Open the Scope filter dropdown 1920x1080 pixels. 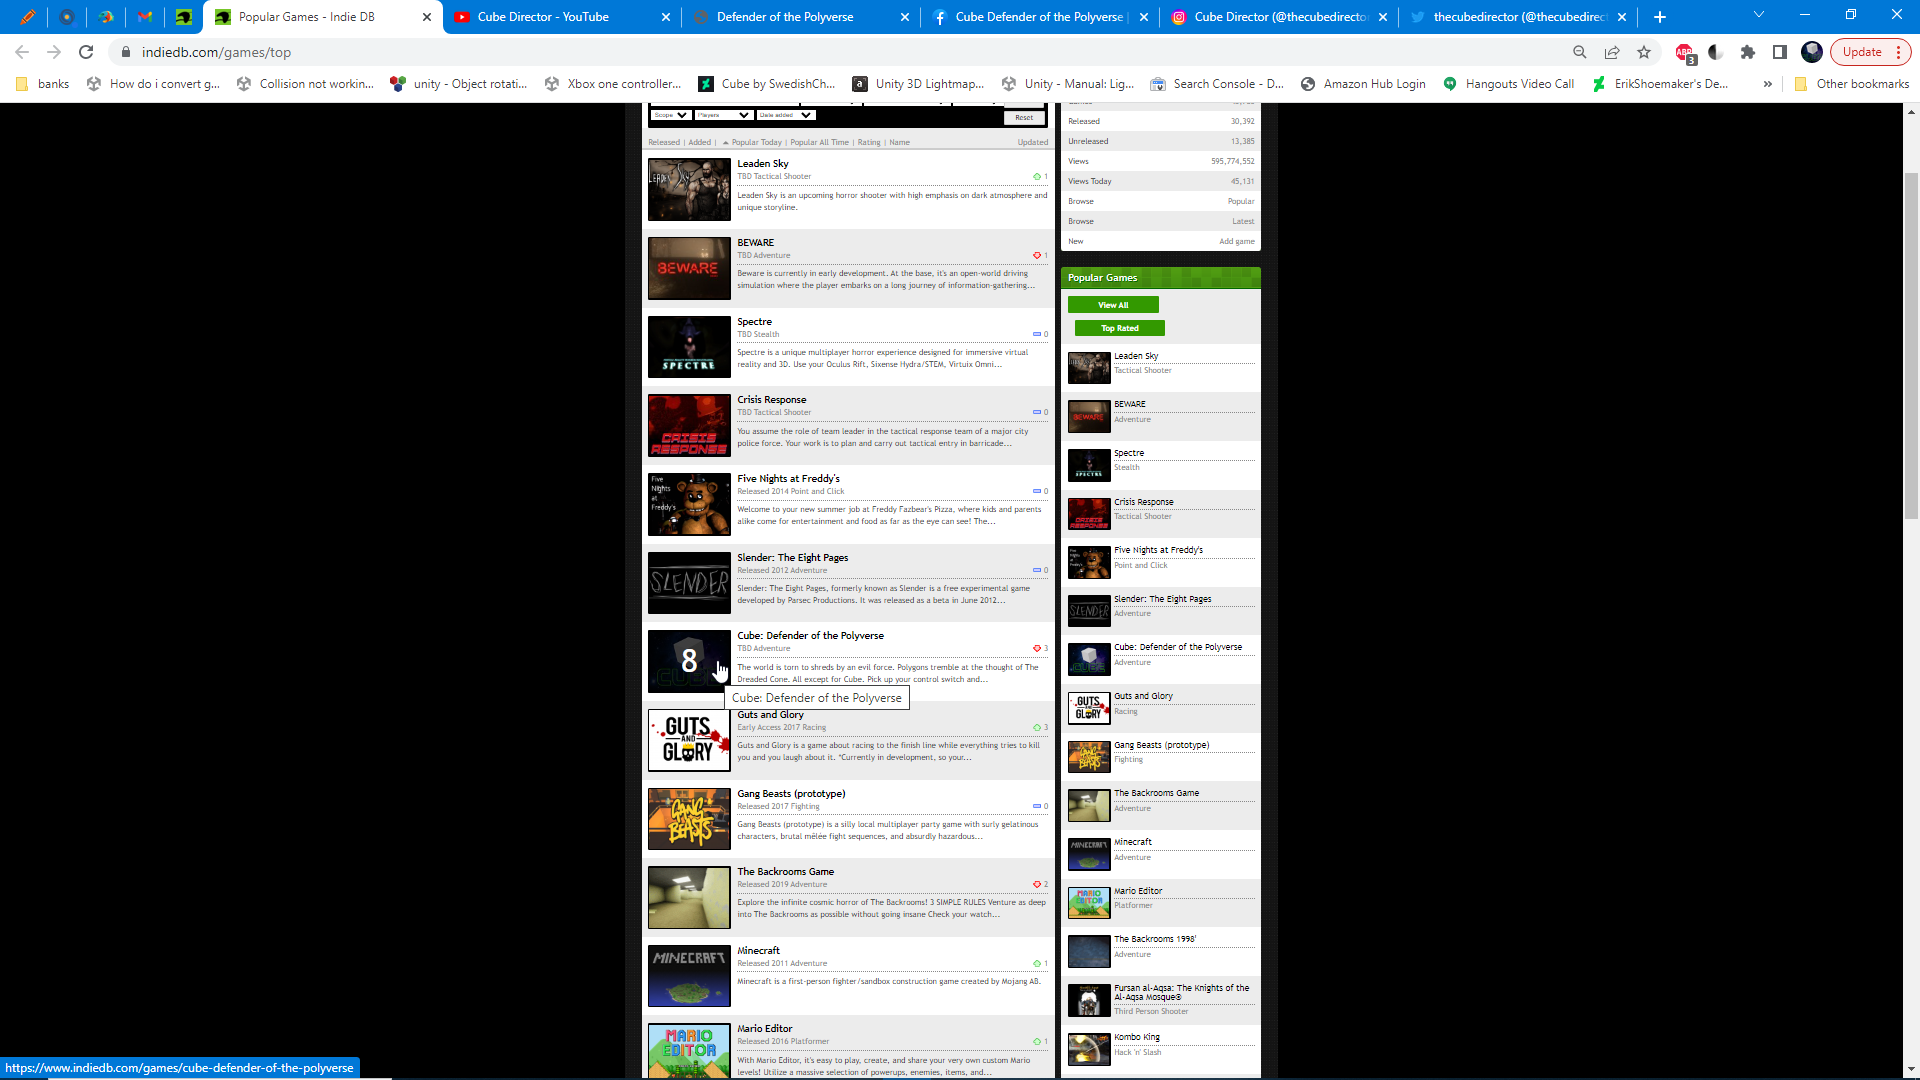(671, 115)
